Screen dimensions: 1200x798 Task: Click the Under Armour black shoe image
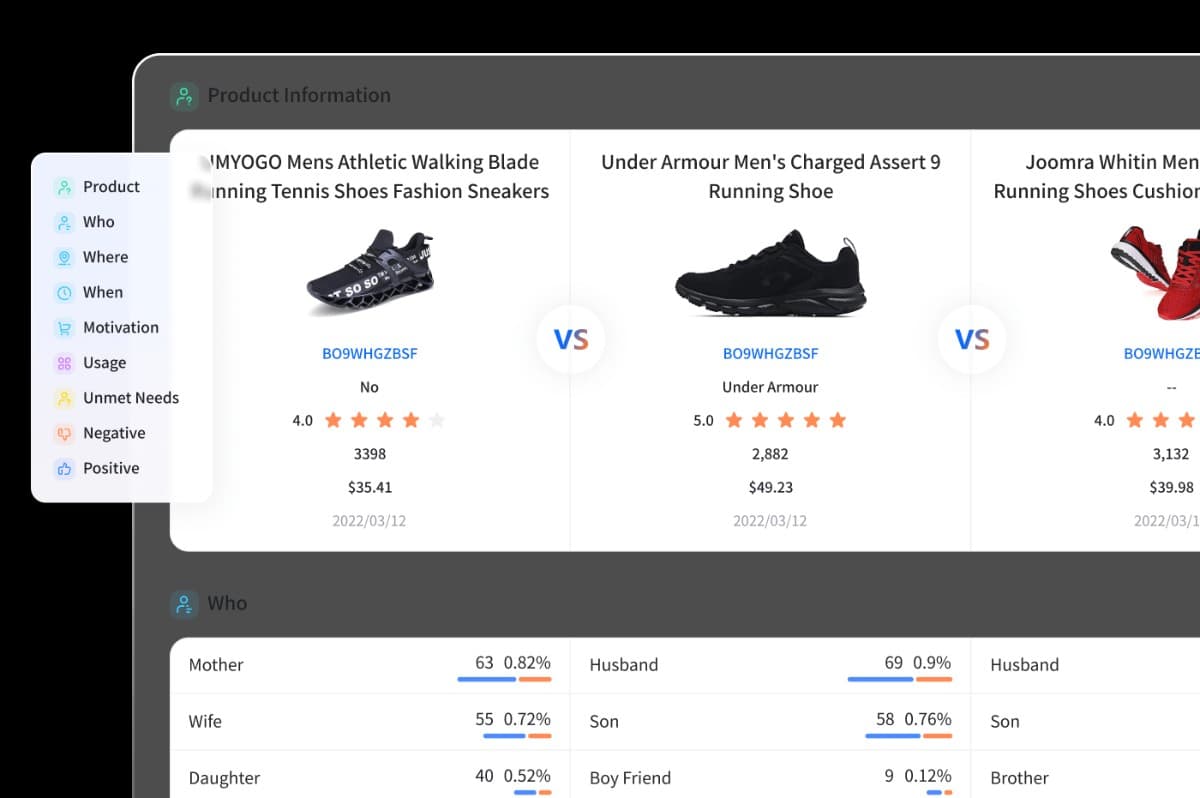coord(771,273)
